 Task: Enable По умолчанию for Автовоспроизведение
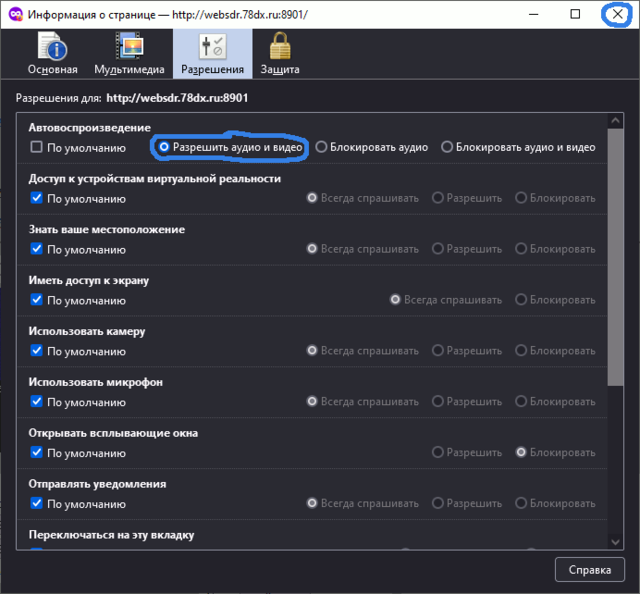[37, 147]
